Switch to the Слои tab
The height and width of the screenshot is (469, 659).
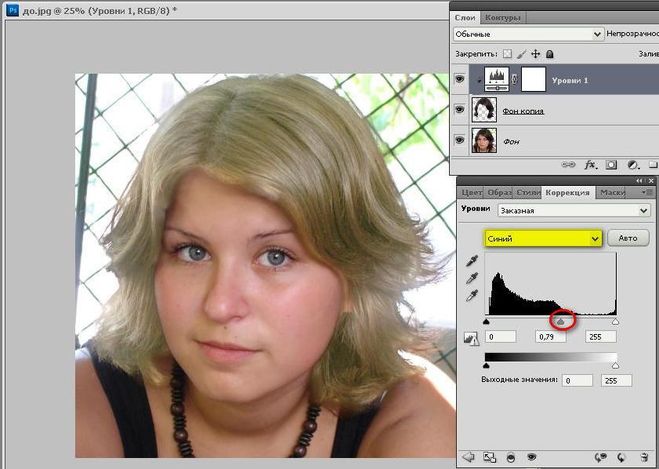click(465, 18)
